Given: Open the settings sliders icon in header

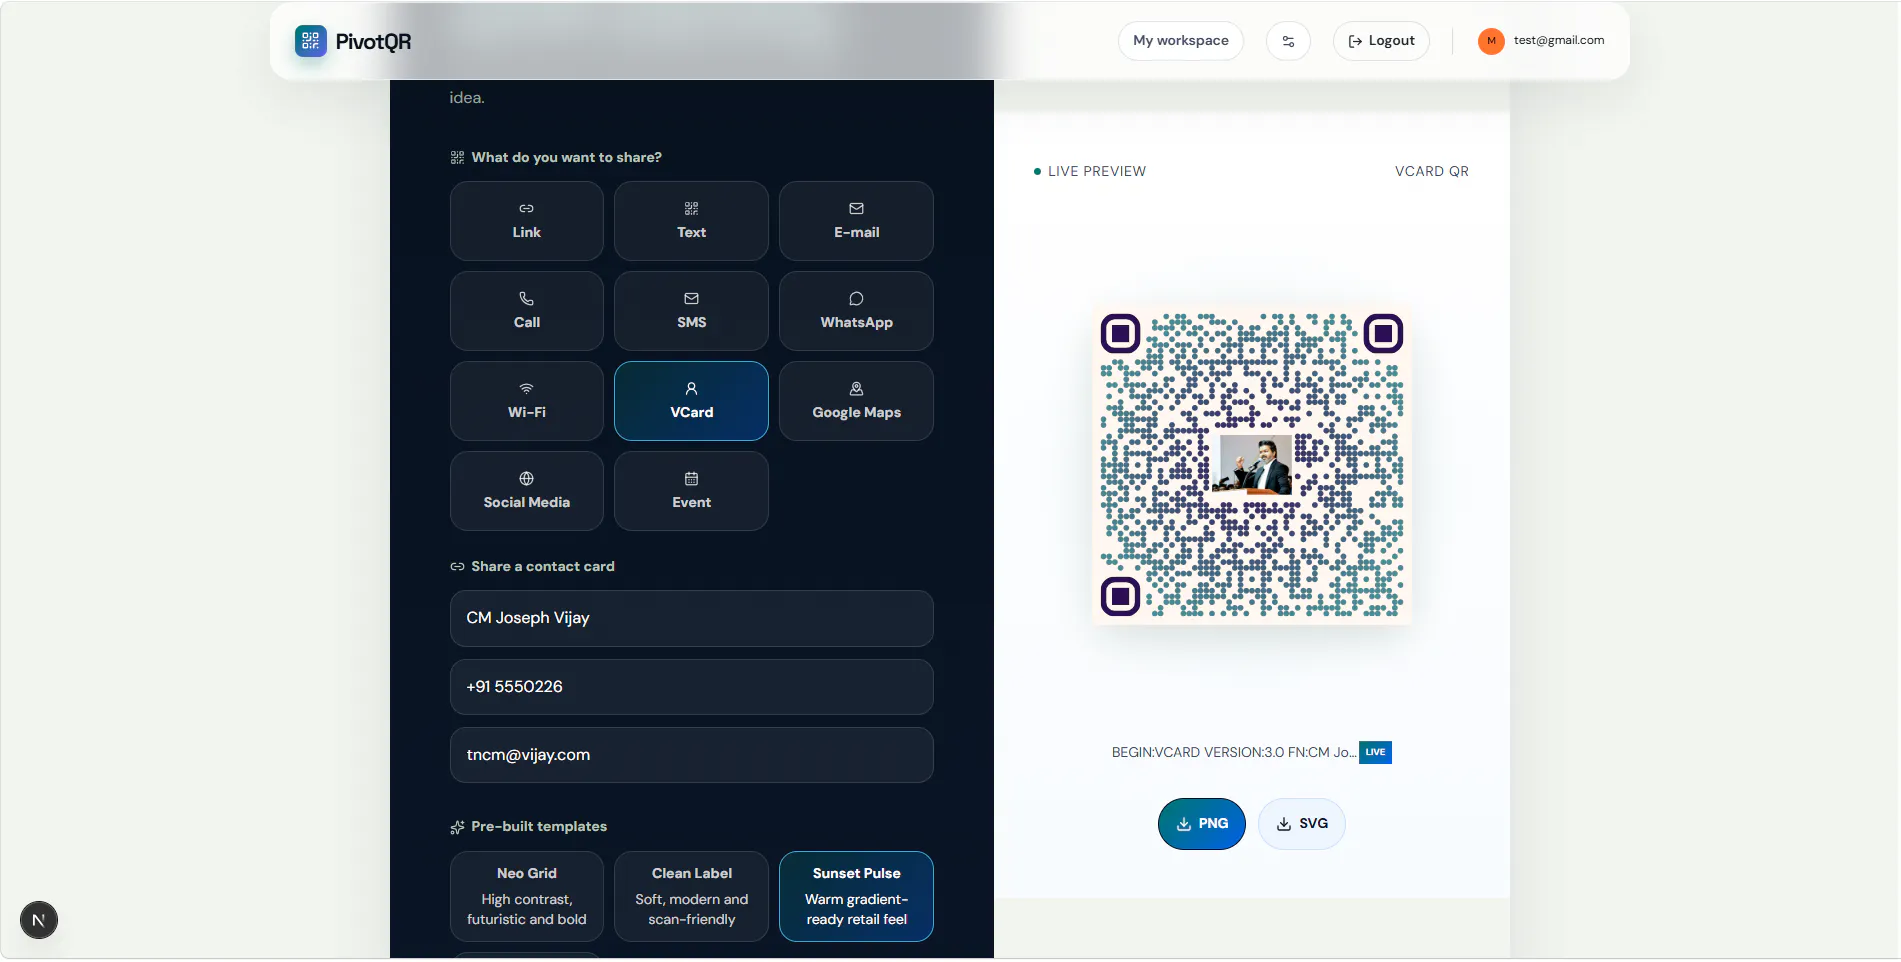Looking at the screenshot, I should (x=1288, y=41).
